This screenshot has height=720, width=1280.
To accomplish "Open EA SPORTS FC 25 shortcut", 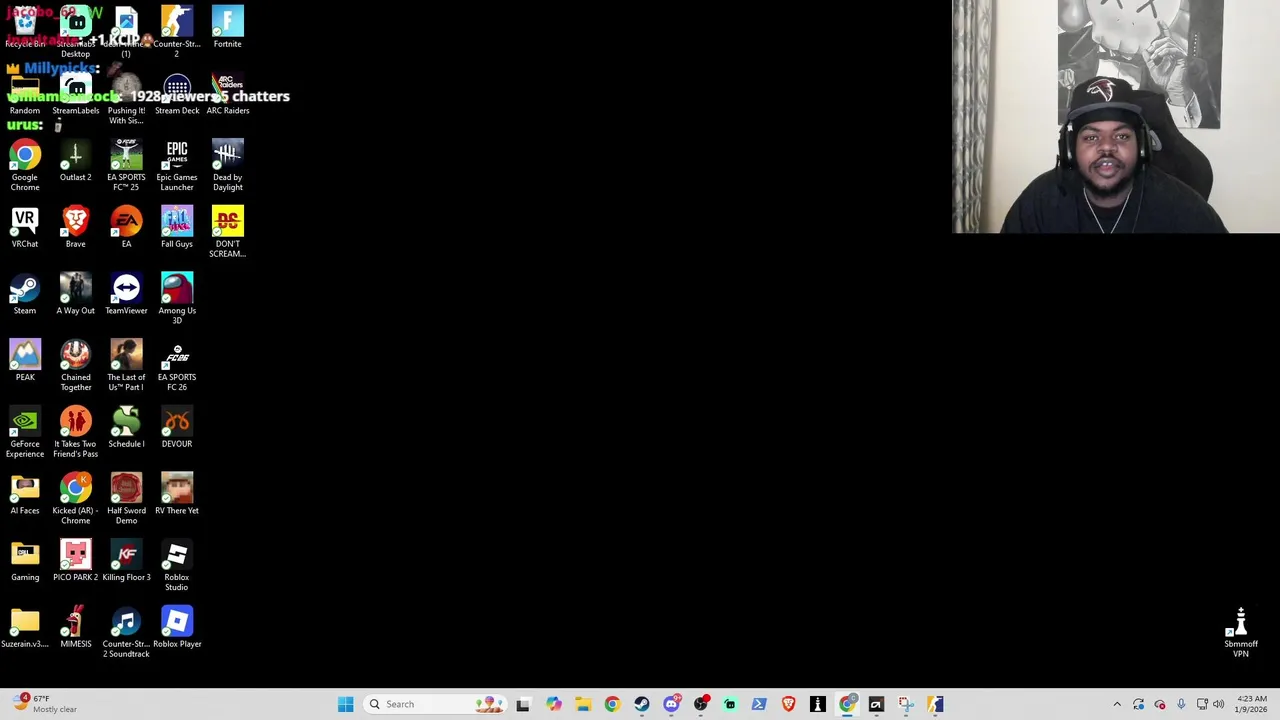I will 126,166.
